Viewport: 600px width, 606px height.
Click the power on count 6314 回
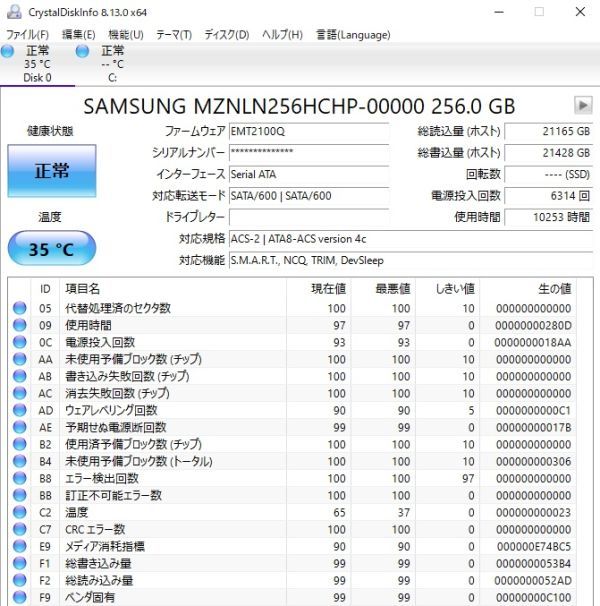click(549, 196)
